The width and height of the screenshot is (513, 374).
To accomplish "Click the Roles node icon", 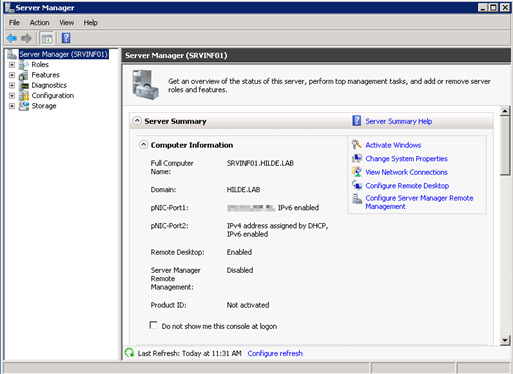I will coord(24,65).
